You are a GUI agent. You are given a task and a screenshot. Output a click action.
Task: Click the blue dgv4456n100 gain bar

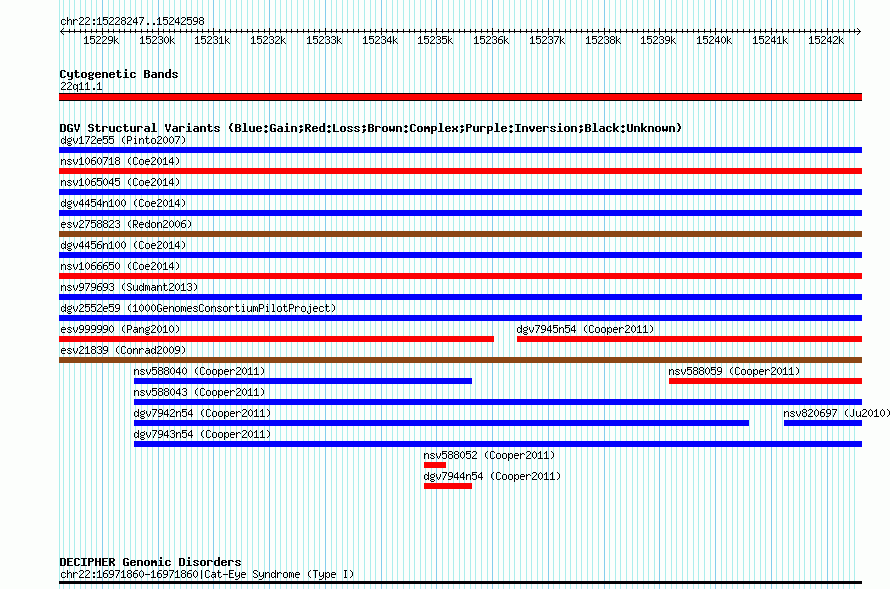[460, 255]
